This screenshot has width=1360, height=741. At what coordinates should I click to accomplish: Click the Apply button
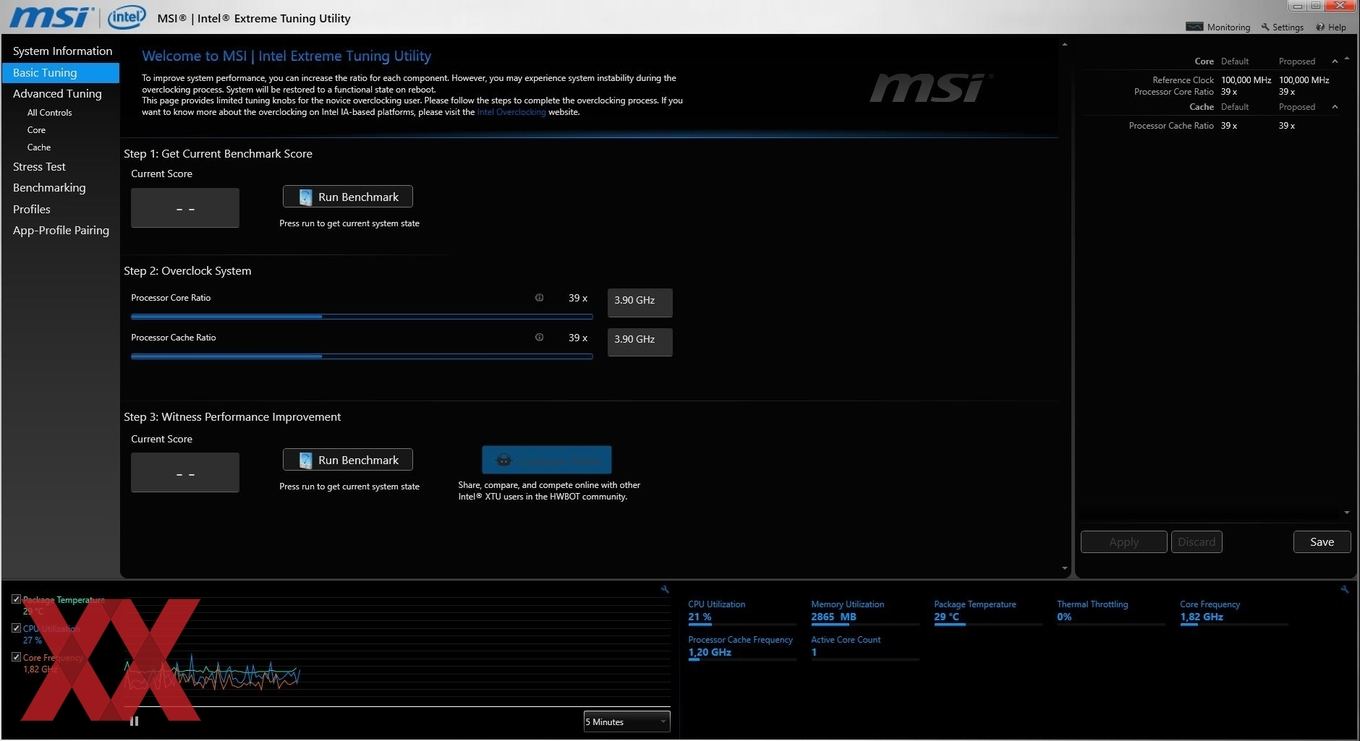pos(1124,542)
